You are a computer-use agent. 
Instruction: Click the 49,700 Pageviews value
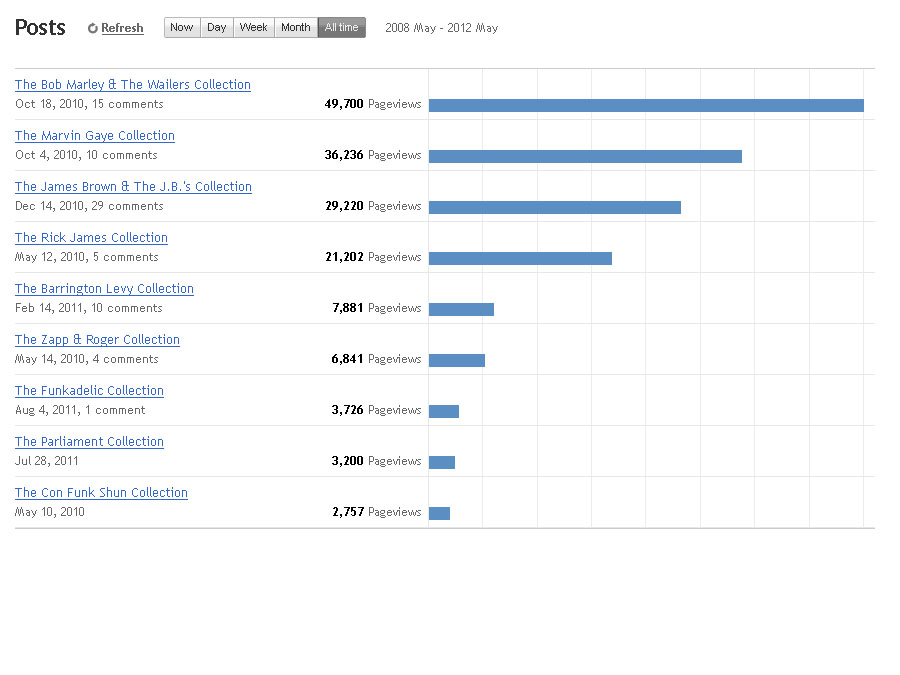click(373, 104)
